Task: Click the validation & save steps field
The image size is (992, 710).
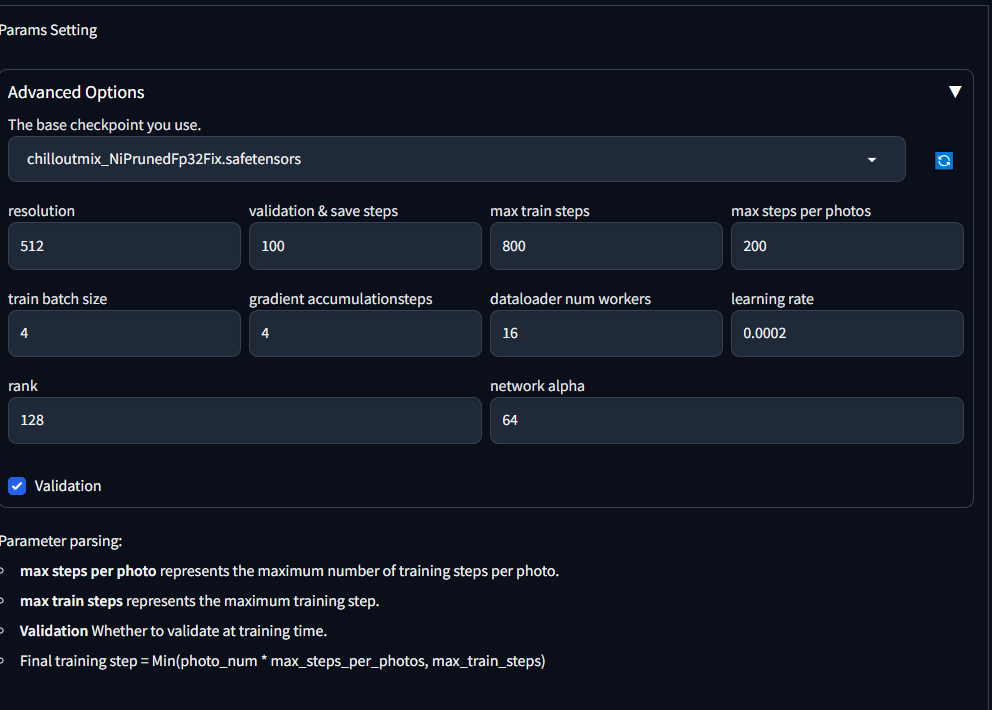Action: coord(365,246)
